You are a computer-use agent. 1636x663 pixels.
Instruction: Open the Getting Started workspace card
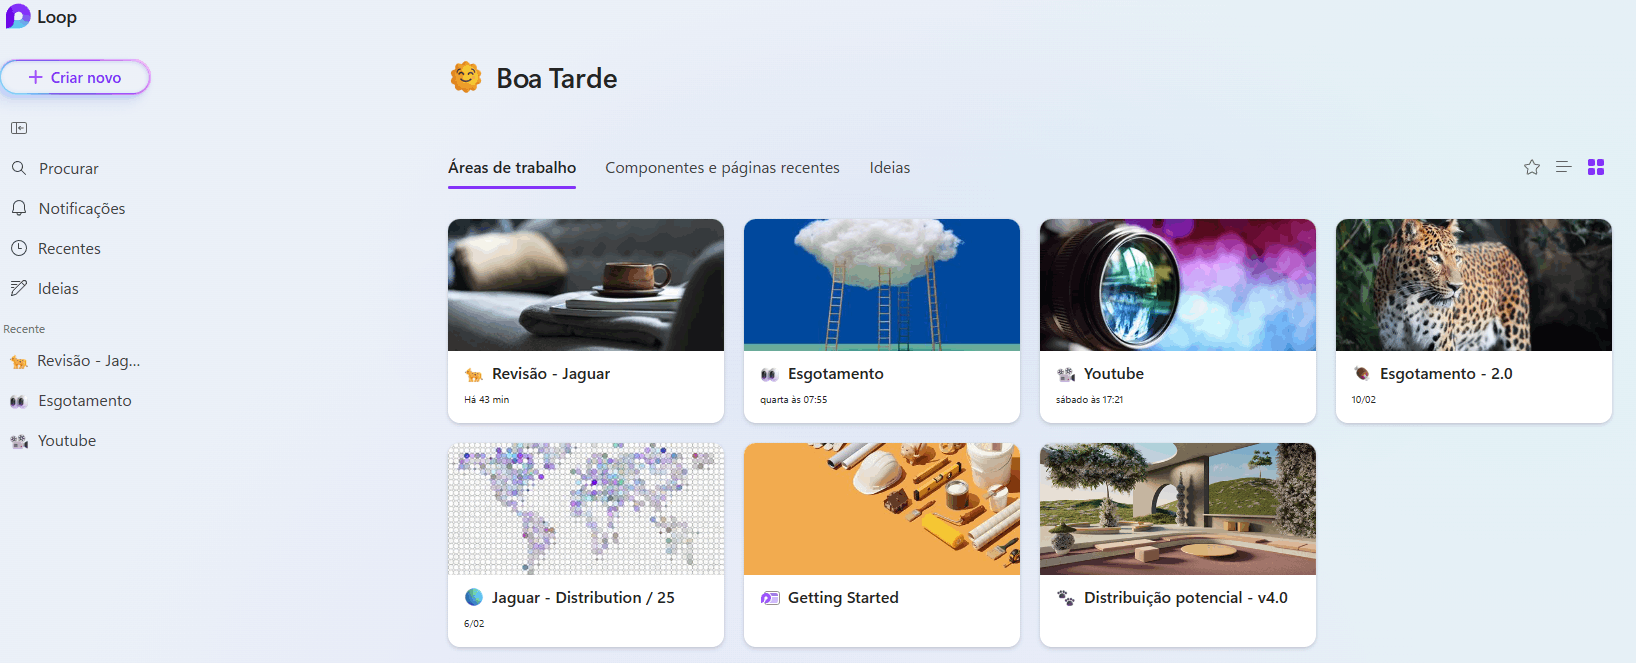point(882,545)
